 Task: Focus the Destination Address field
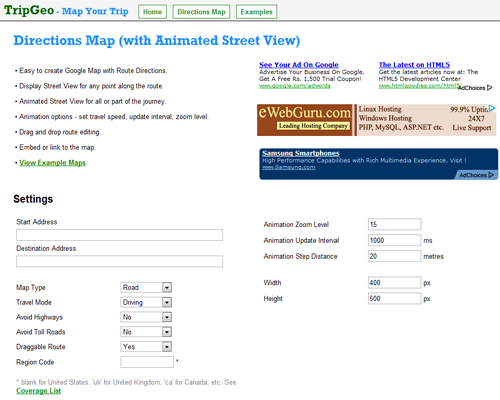(x=119, y=261)
